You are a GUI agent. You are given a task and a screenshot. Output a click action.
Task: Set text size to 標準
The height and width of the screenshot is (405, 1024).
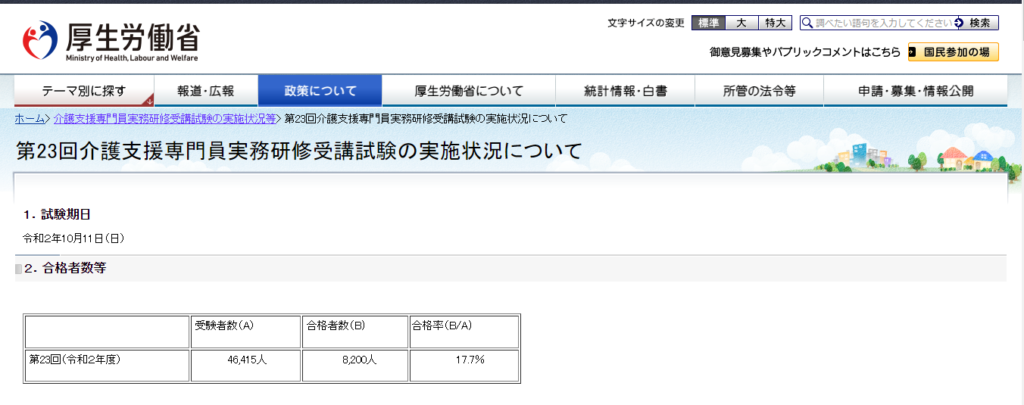pos(708,23)
